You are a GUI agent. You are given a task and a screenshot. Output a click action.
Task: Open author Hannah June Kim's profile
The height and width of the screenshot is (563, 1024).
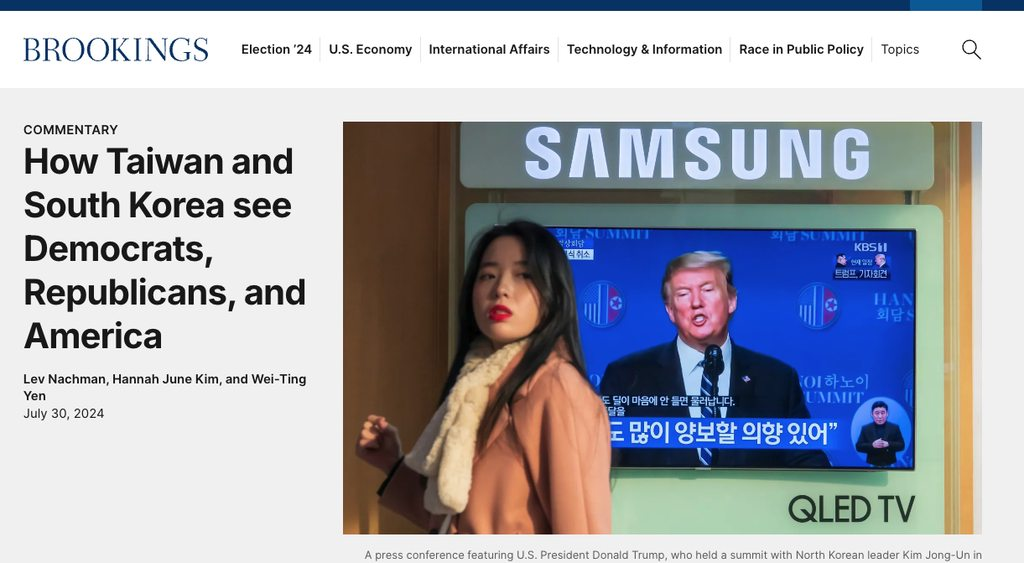[x=166, y=379]
